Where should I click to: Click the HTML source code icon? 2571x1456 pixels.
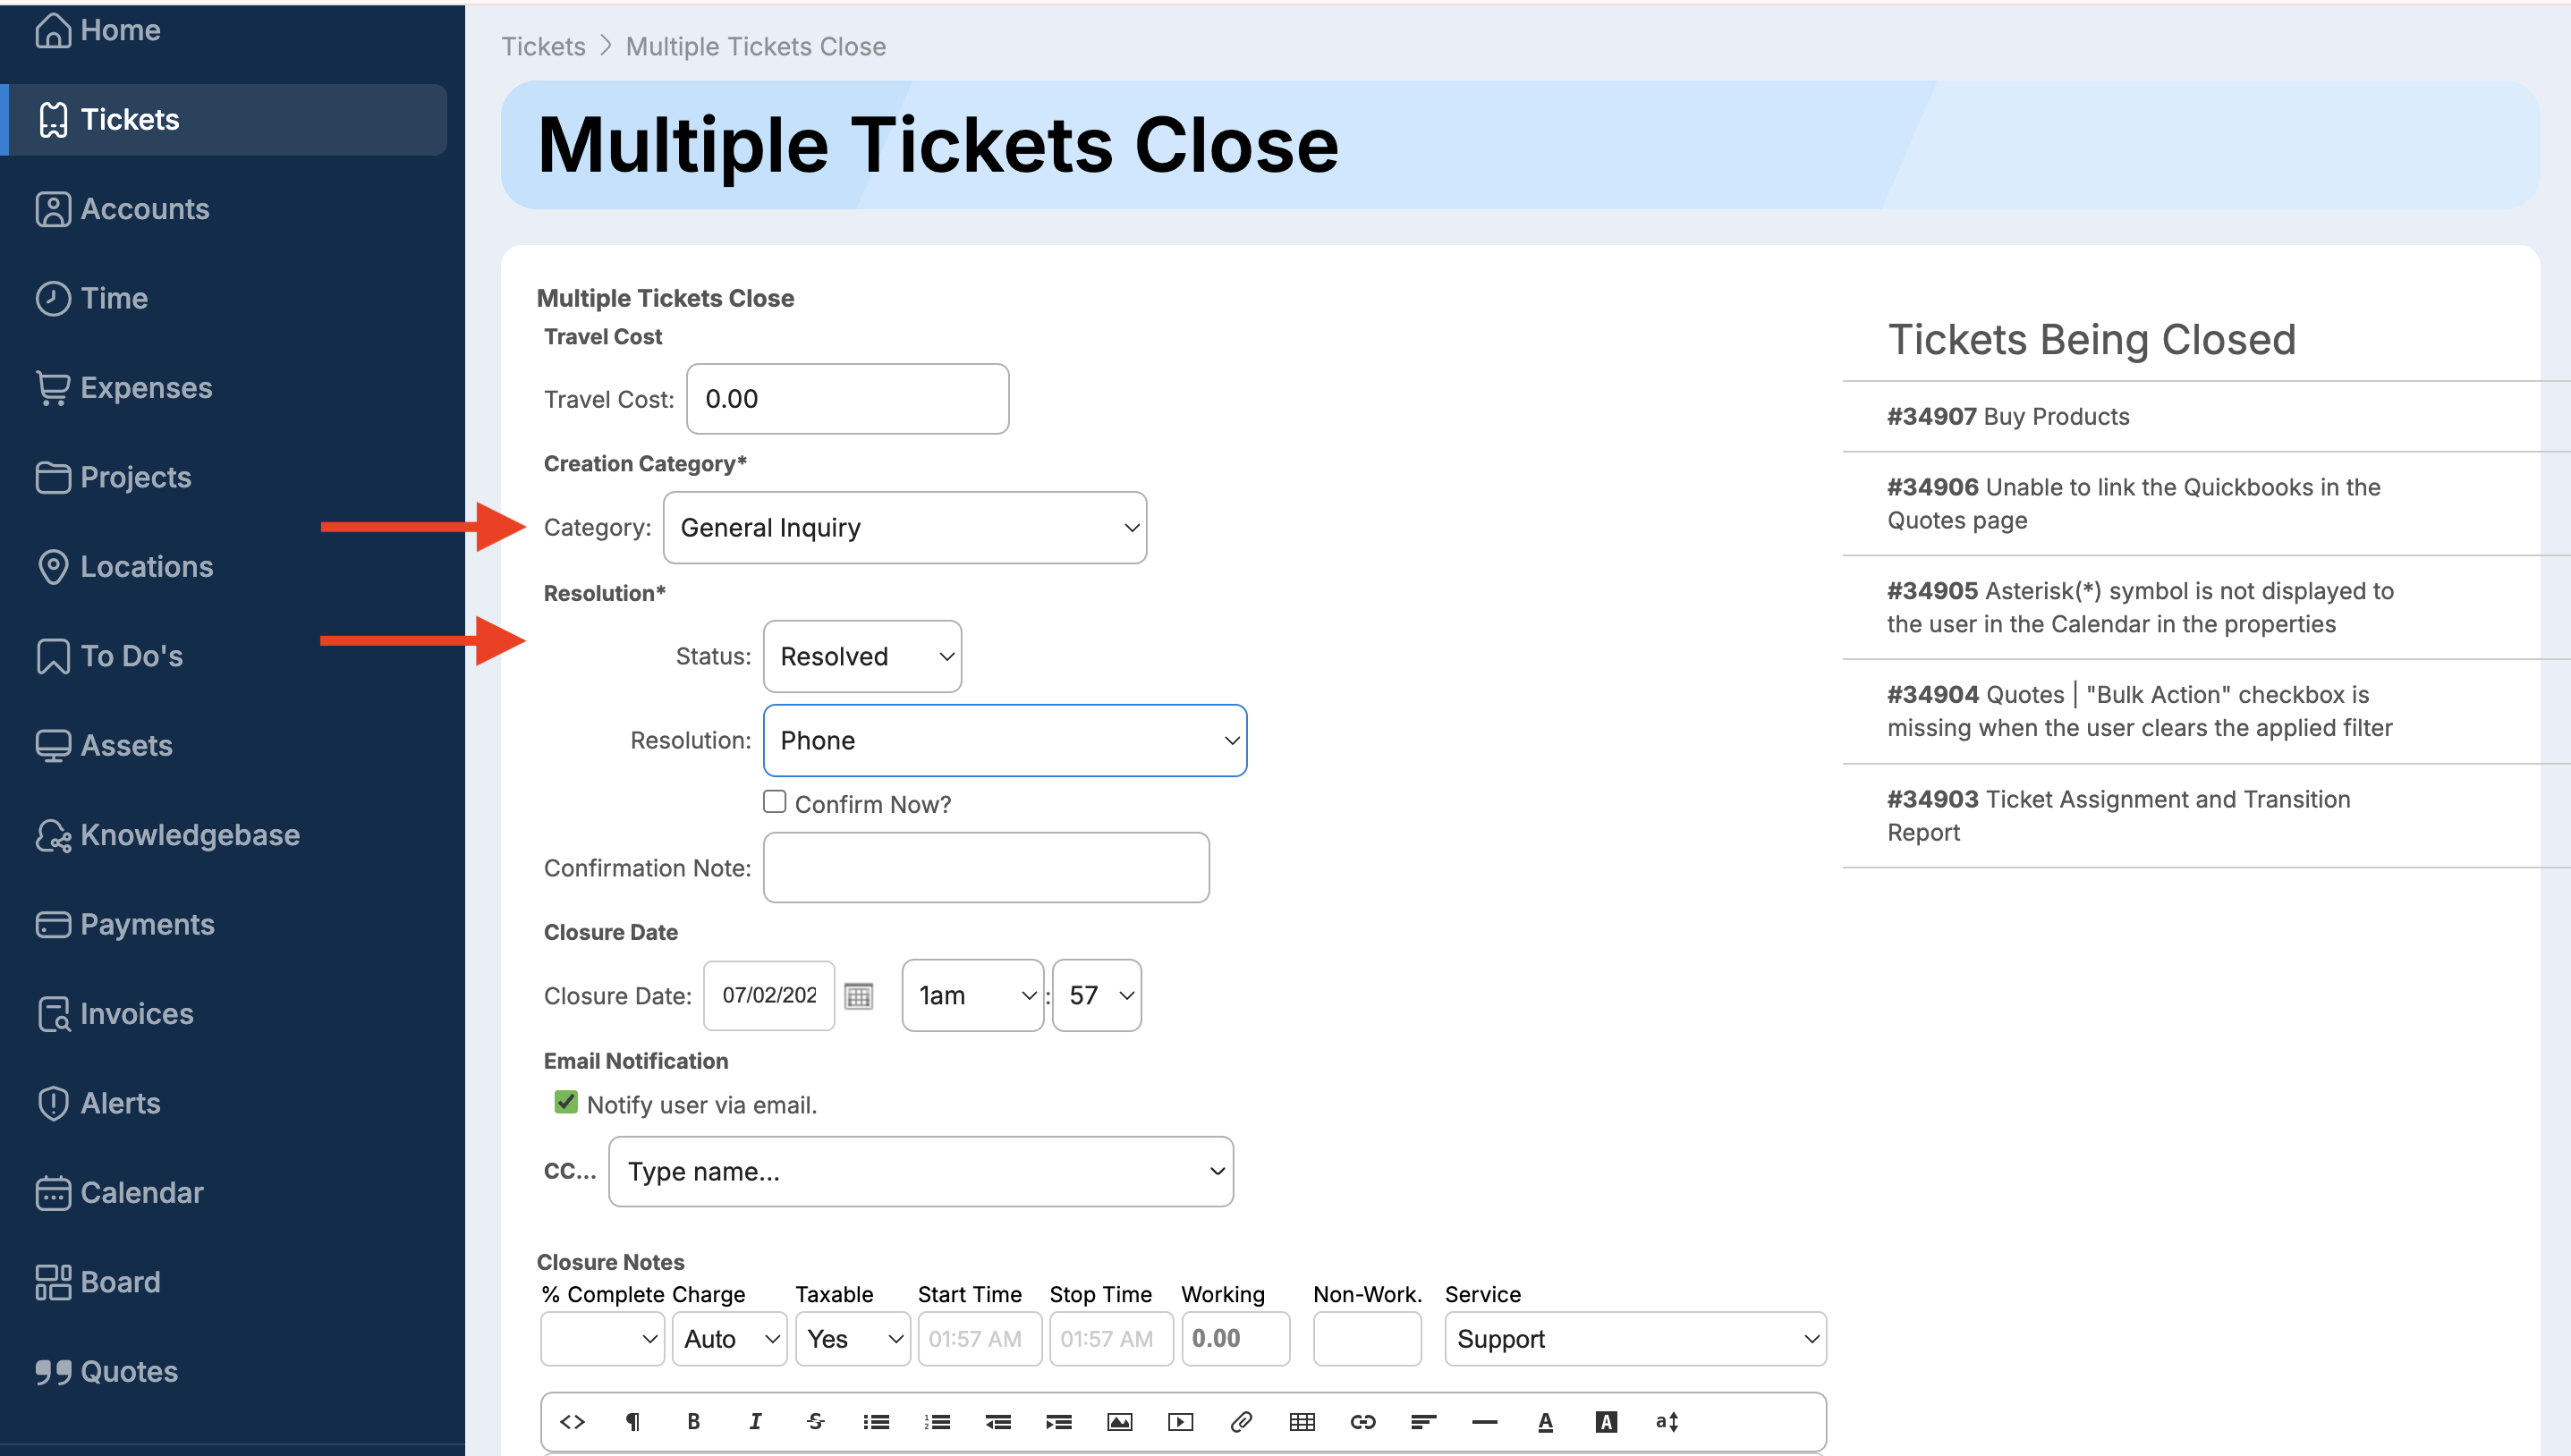(x=572, y=1421)
